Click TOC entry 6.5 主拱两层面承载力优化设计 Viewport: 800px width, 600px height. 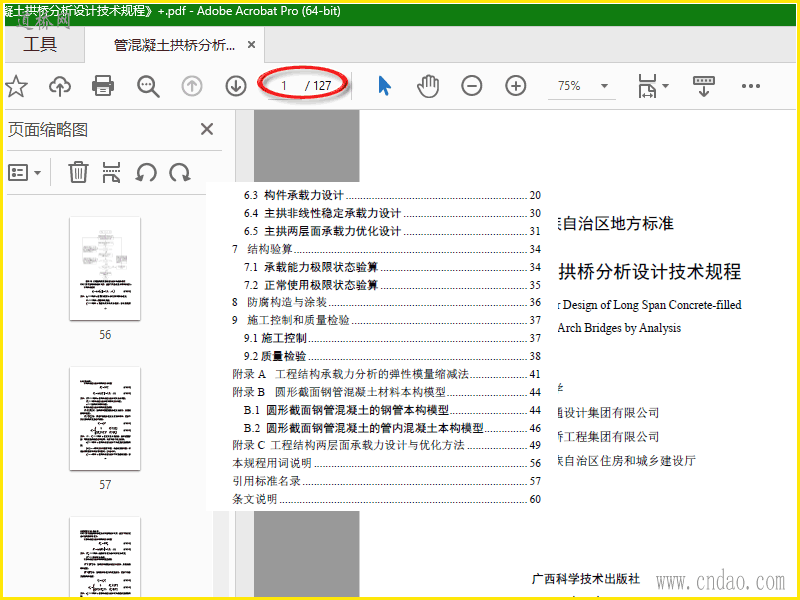click(x=392, y=231)
